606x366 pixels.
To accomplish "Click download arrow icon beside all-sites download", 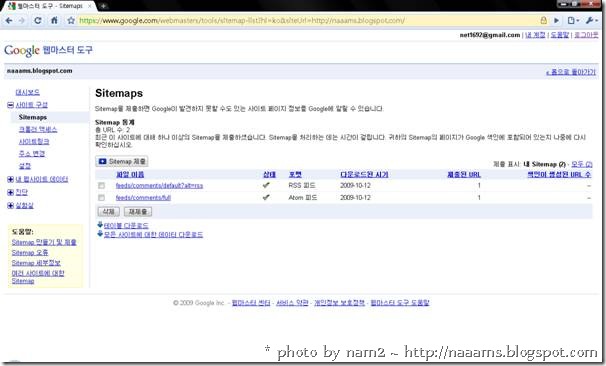I will [100, 234].
